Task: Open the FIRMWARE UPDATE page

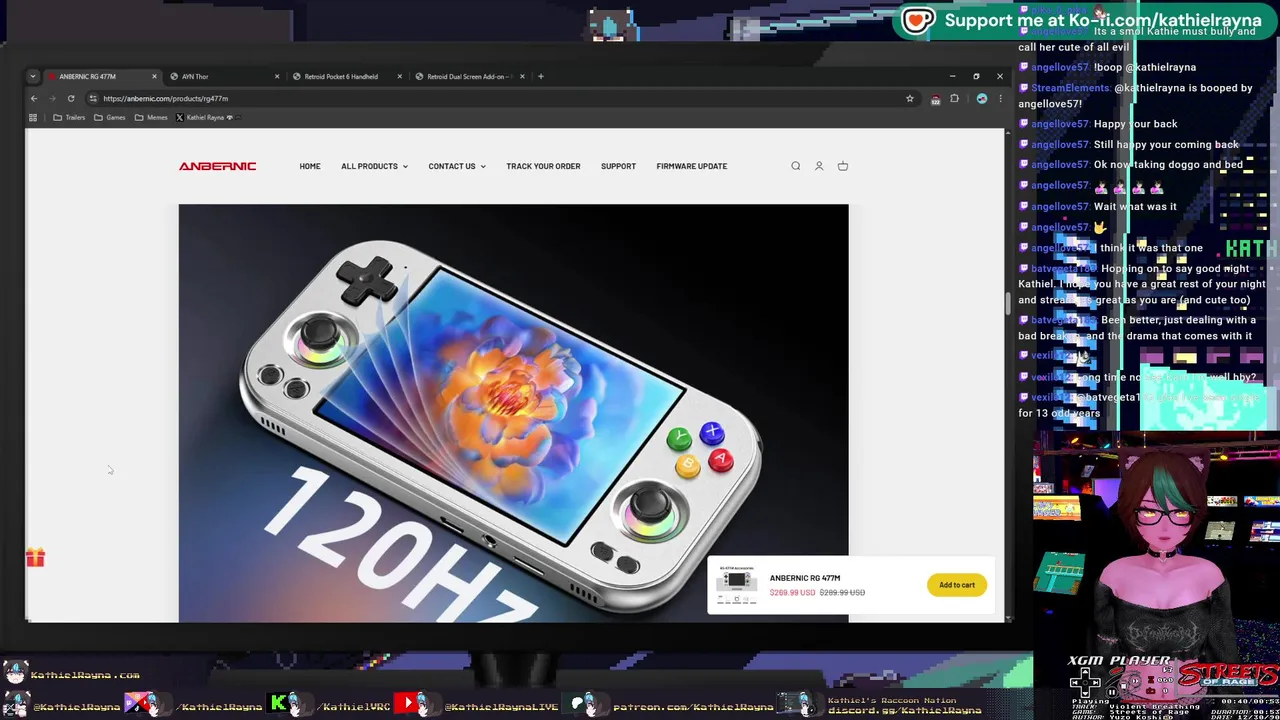Action: pos(692,166)
